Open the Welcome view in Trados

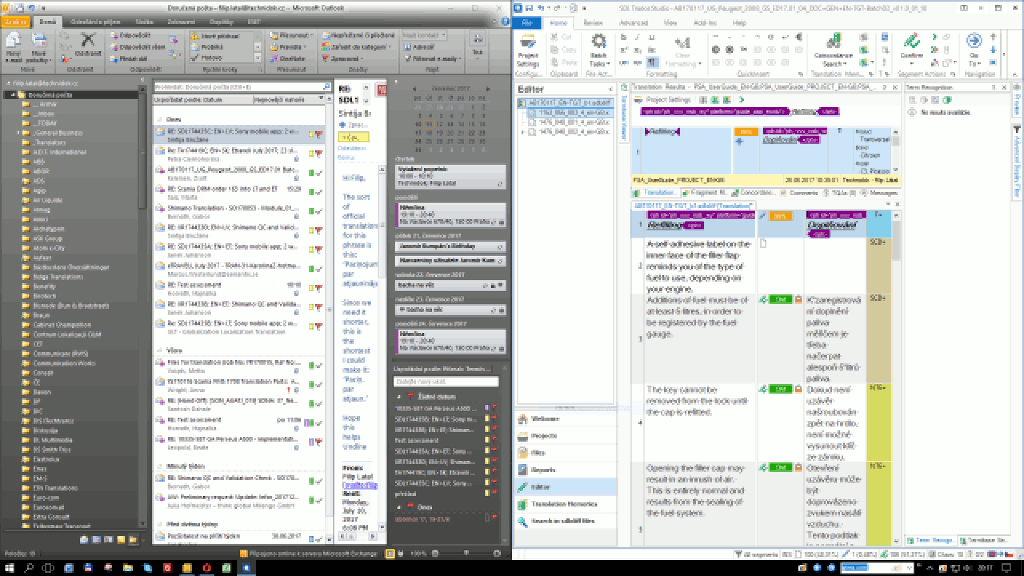(x=564, y=419)
